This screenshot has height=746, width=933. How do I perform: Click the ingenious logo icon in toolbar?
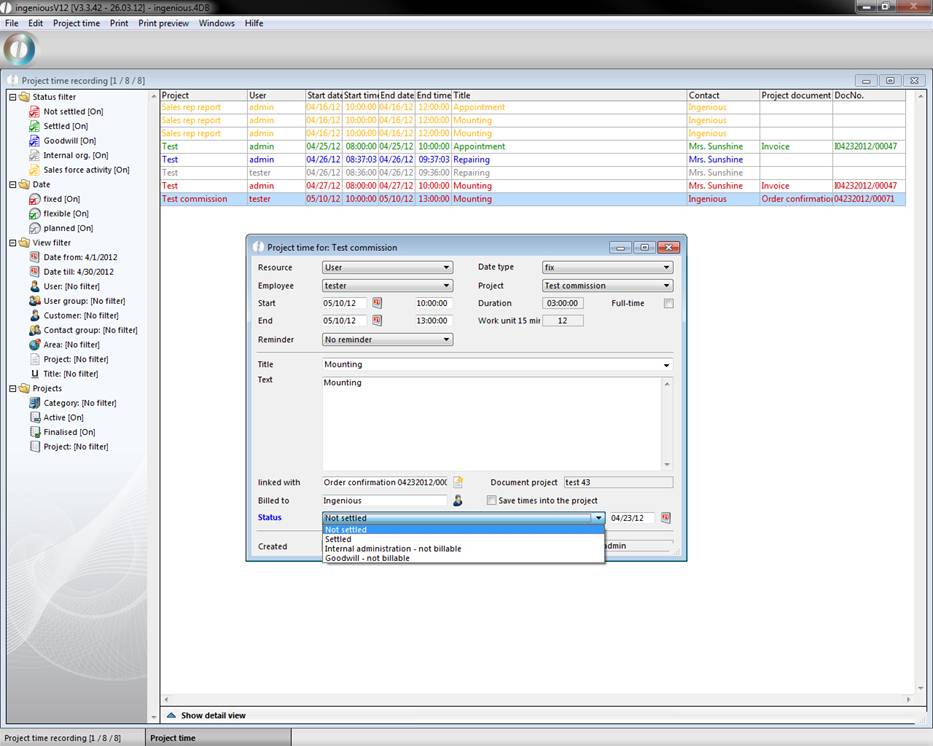[x=20, y=49]
